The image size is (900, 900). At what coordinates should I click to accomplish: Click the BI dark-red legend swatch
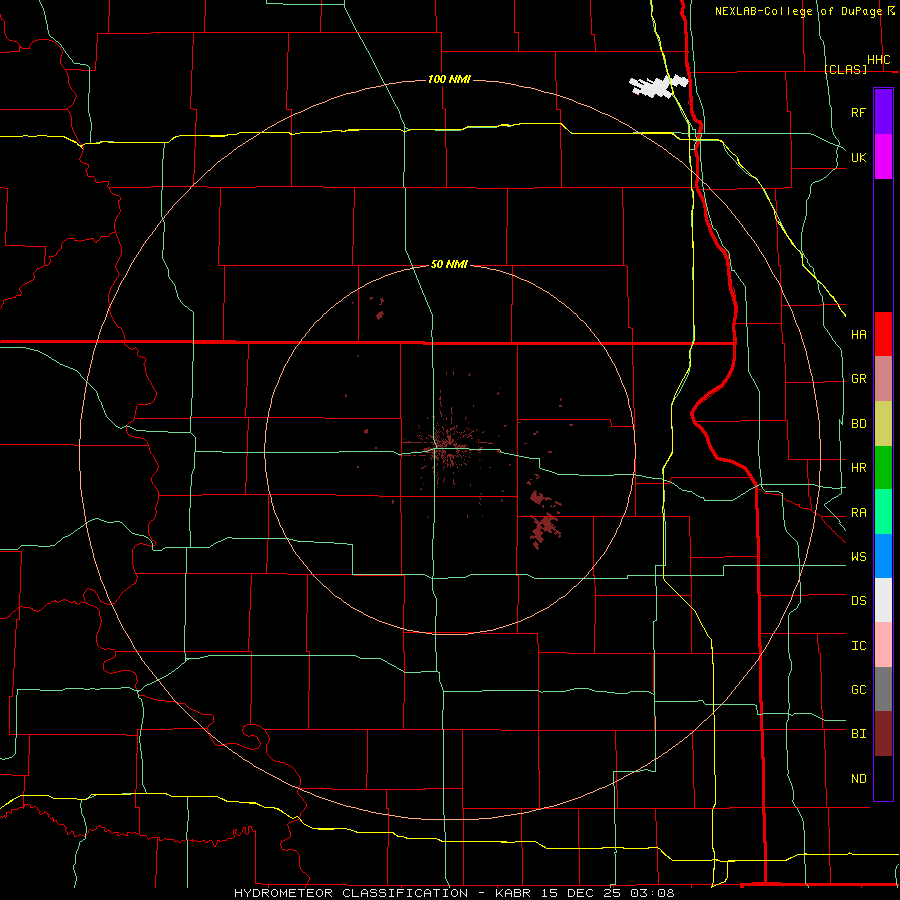point(883,734)
